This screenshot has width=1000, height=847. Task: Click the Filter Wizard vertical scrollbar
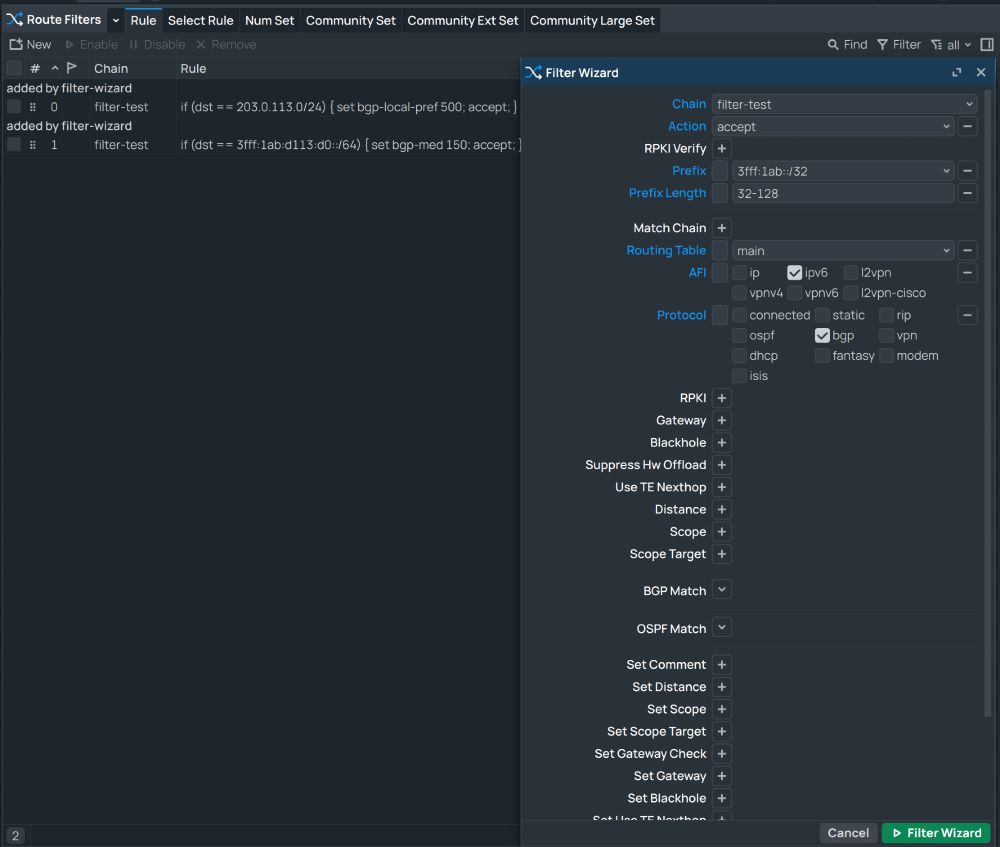(x=988, y=403)
